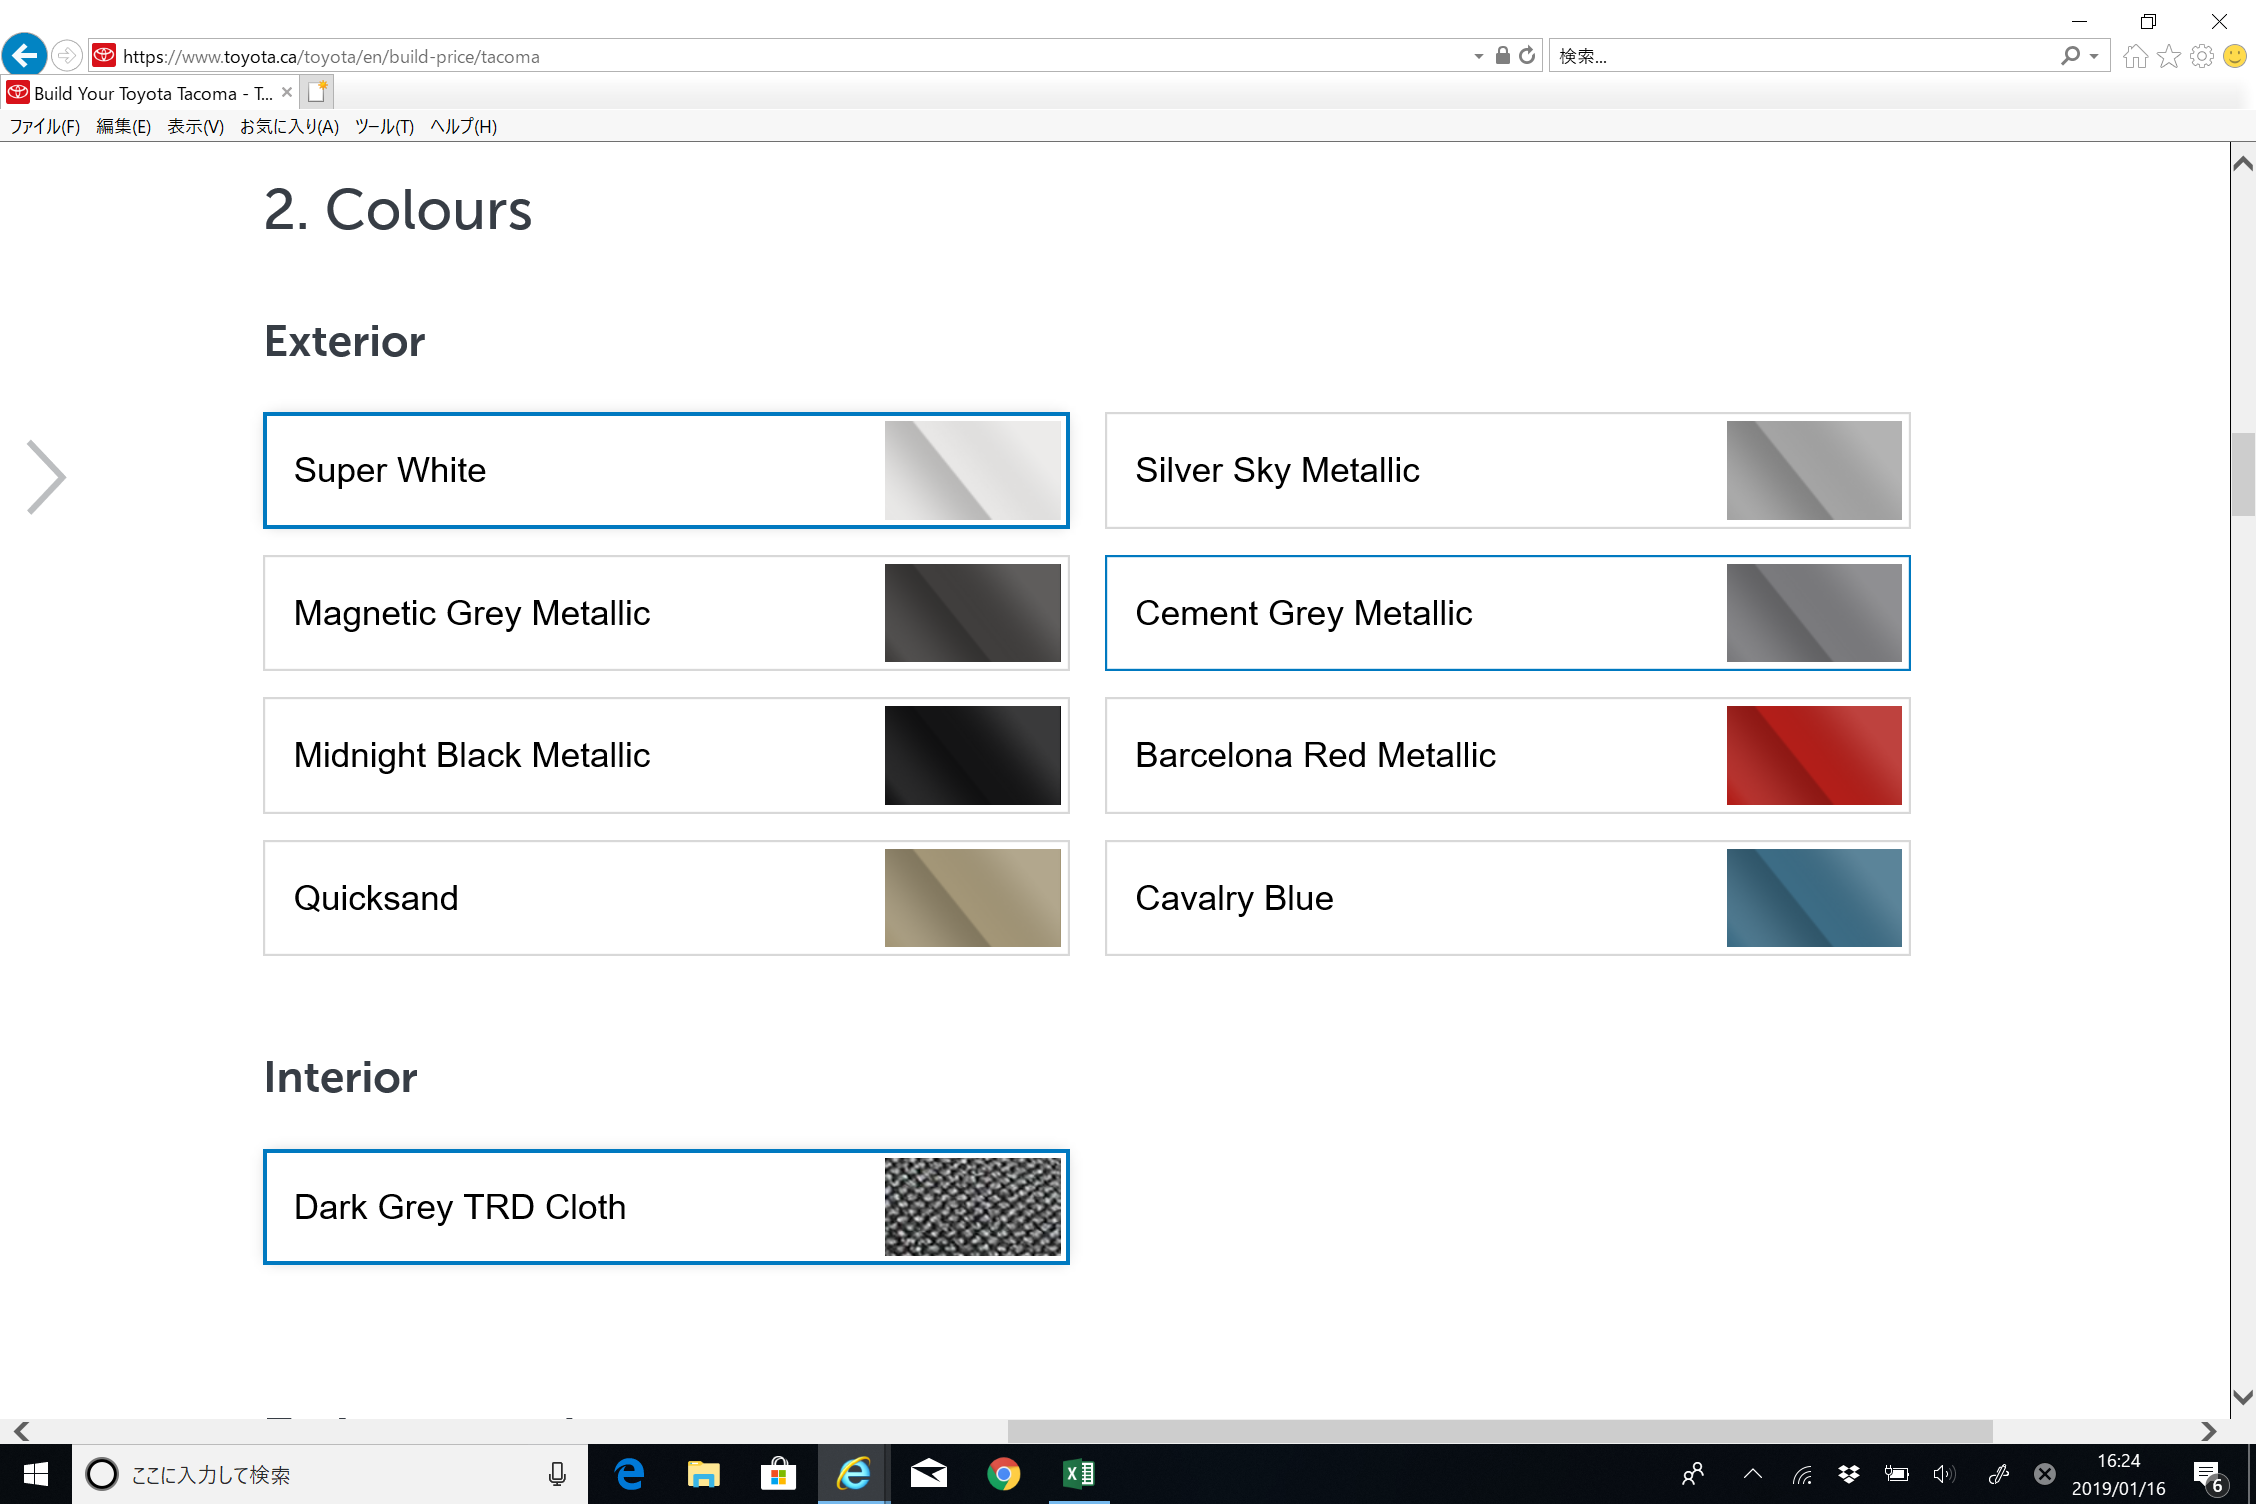Click the smiley feedback icon

2235,56
